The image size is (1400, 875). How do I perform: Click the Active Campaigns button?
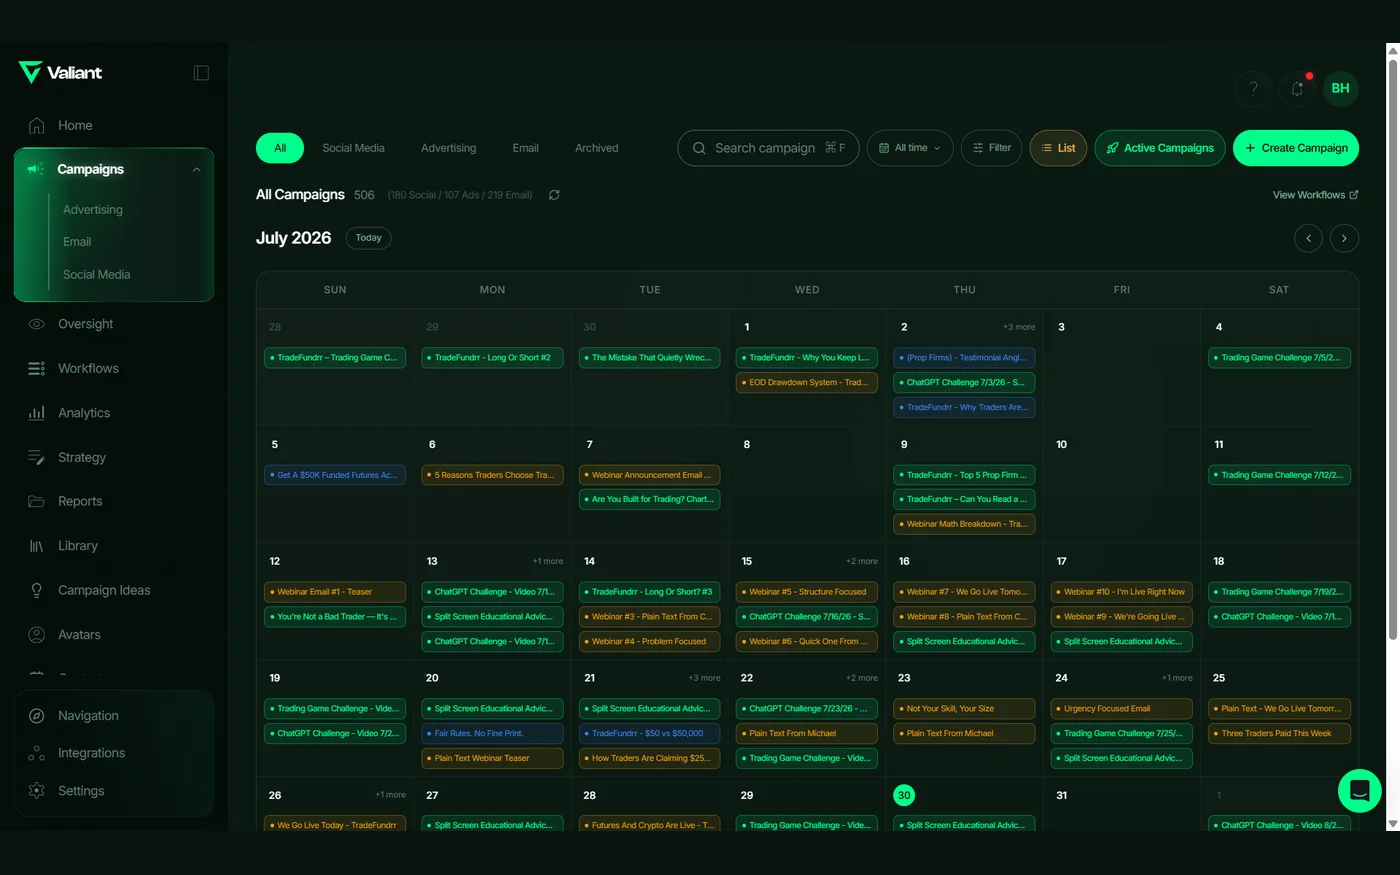(x=1160, y=148)
